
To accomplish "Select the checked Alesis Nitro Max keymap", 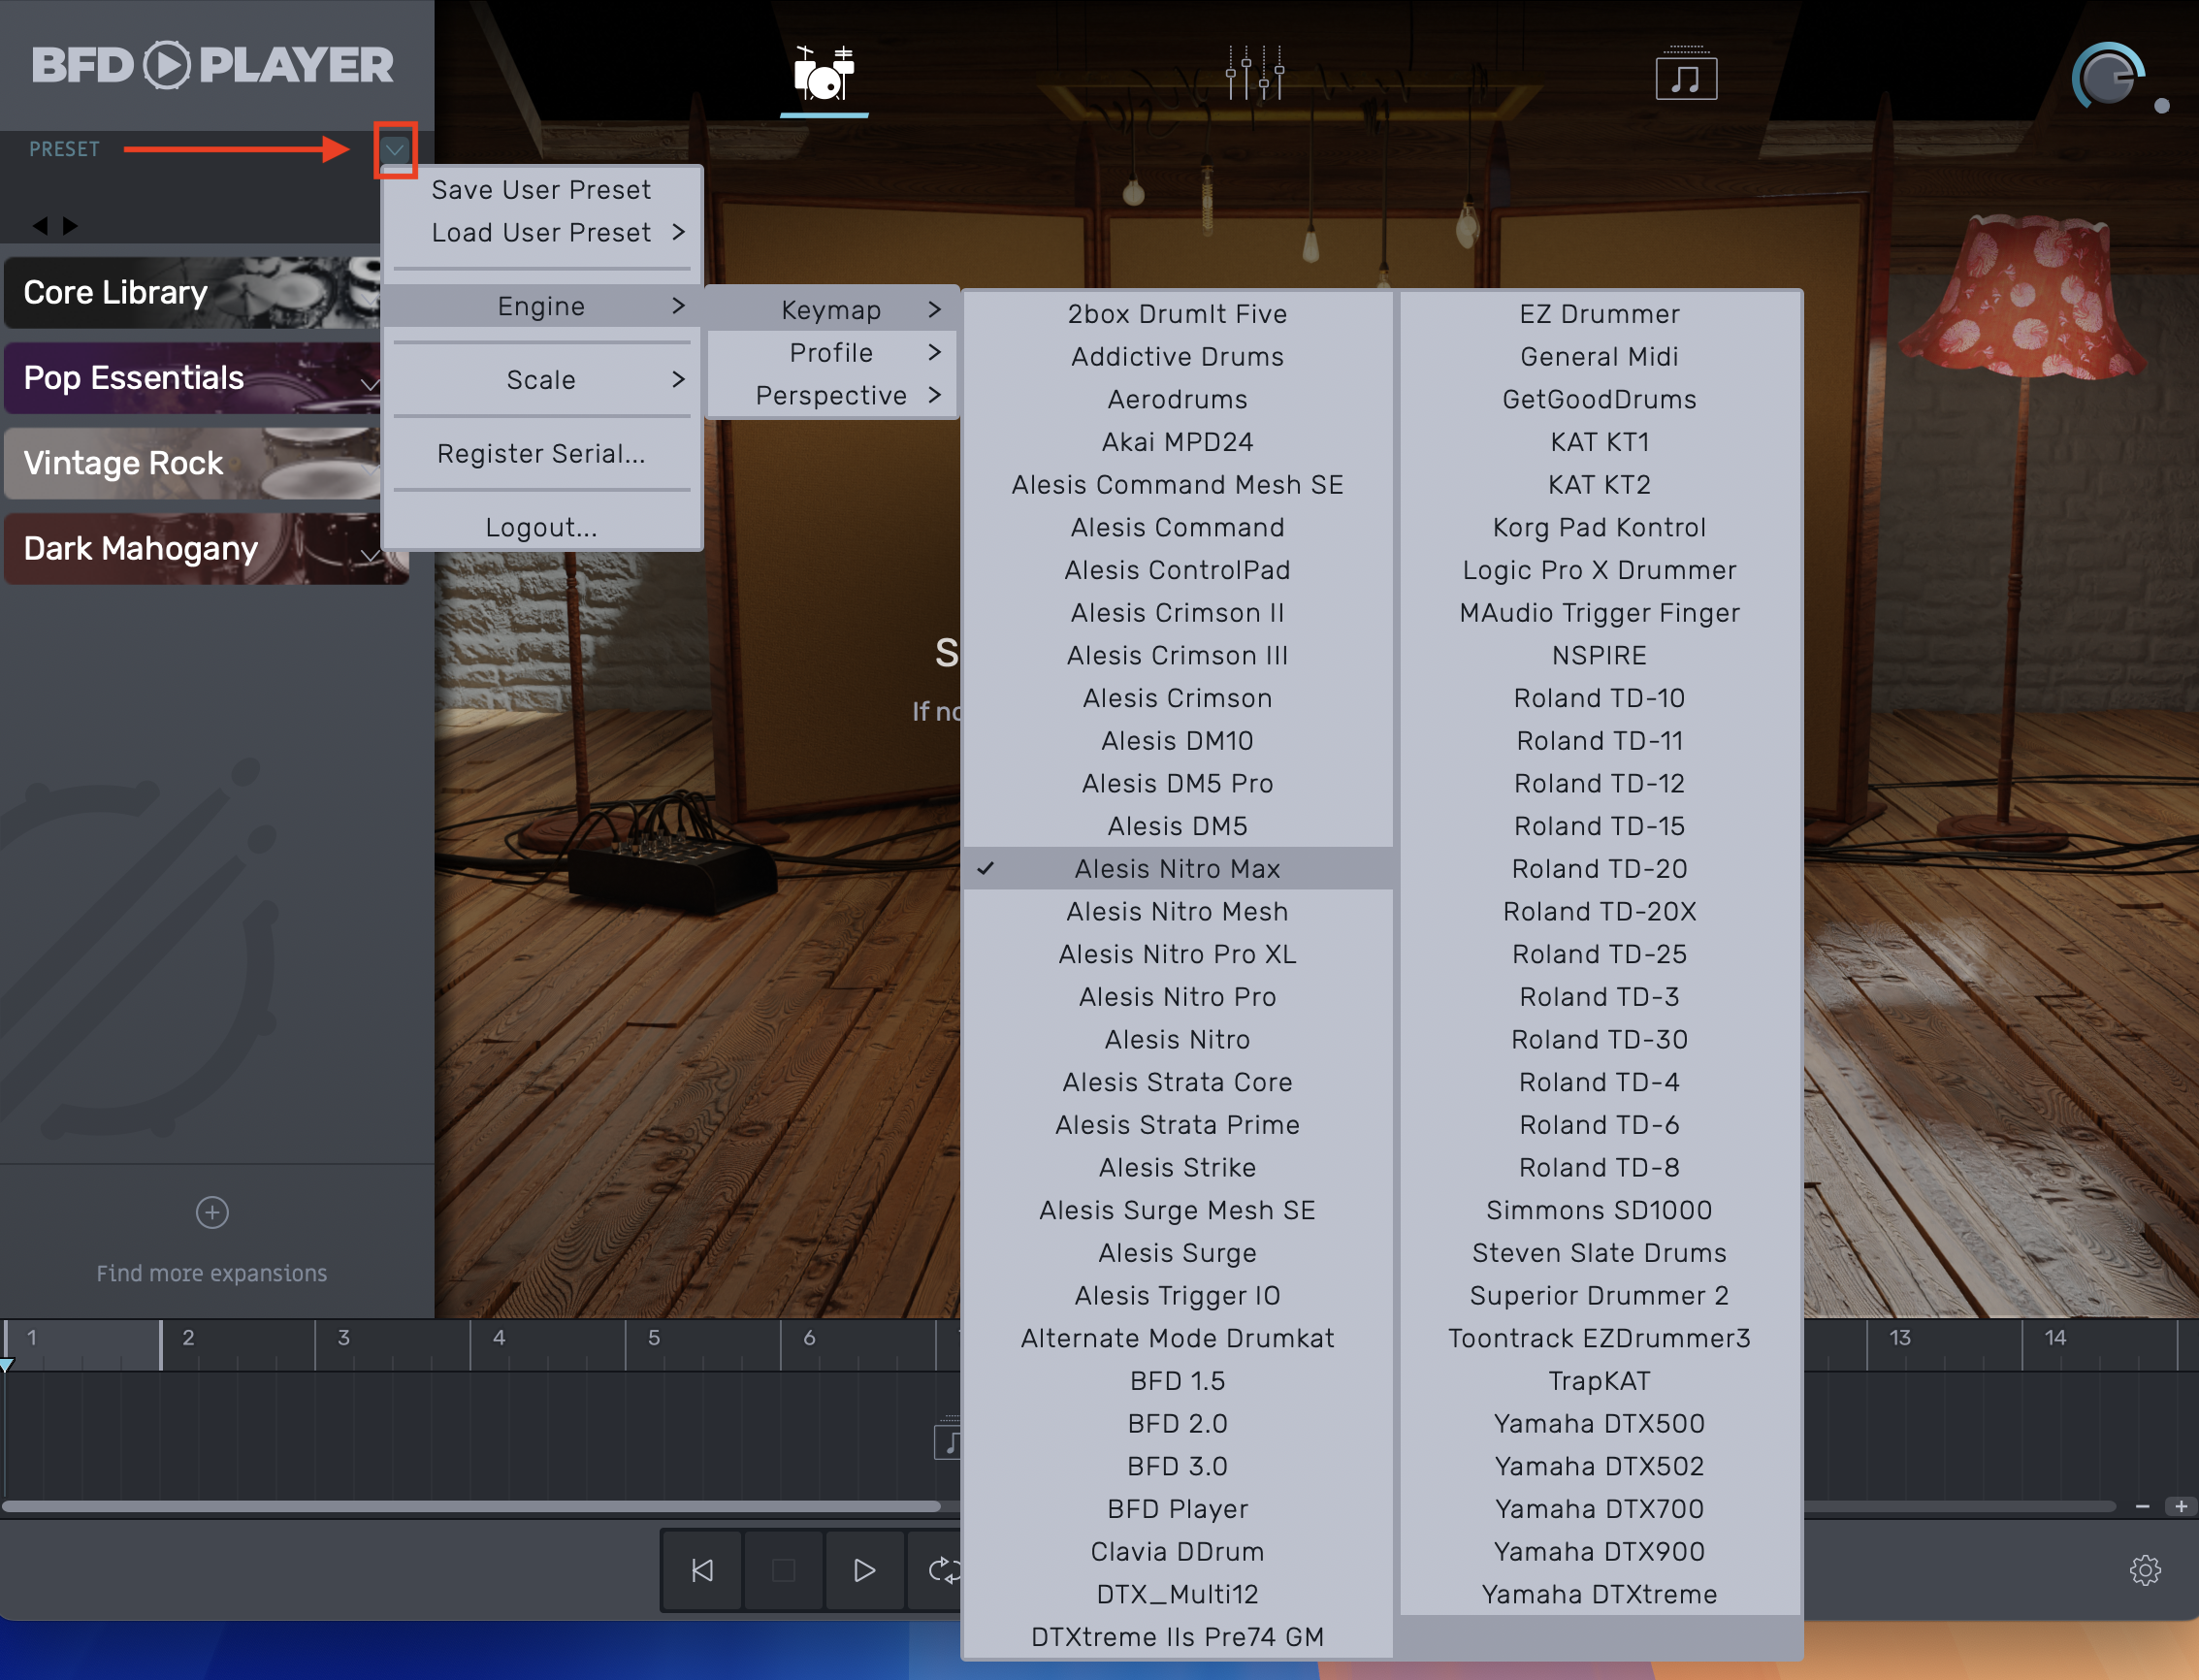I will (1177, 868).
